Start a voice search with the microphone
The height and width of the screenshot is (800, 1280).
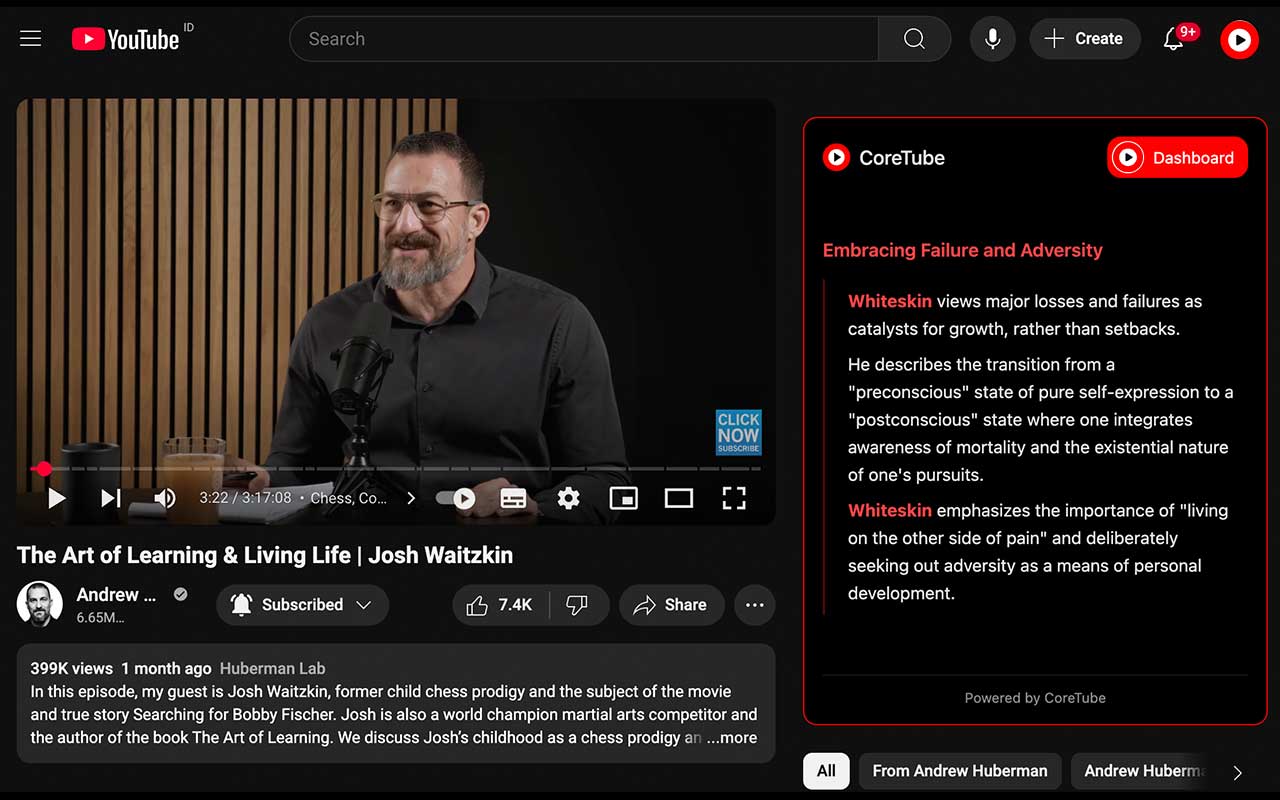click(992, 38)
